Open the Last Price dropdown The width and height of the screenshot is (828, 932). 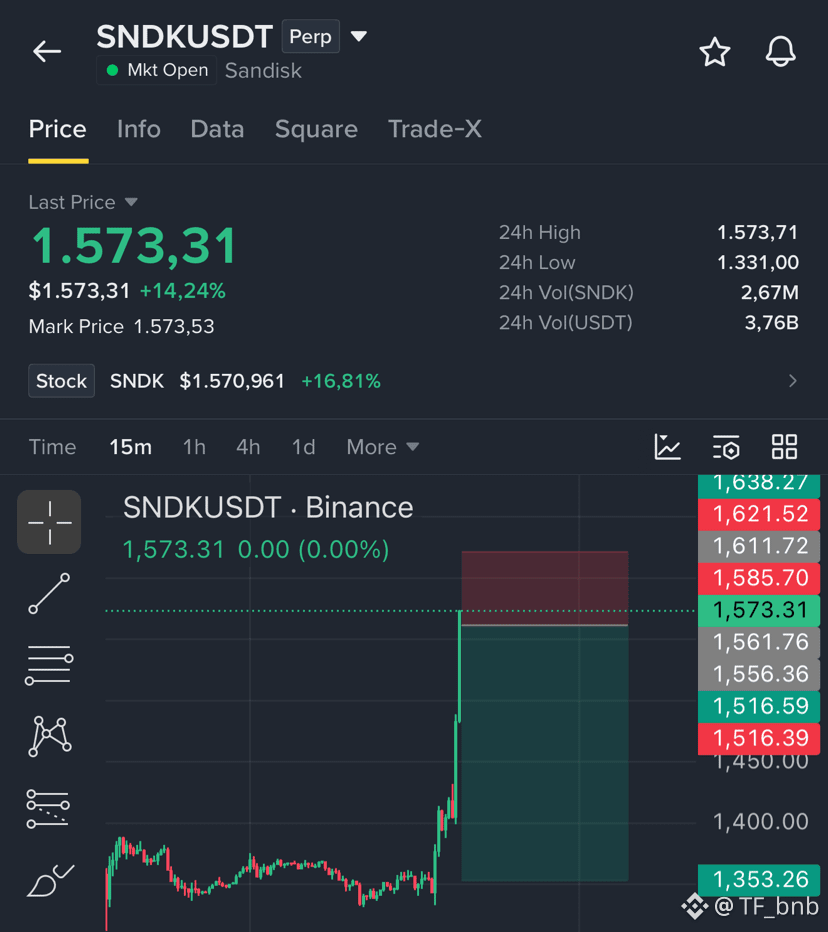pos(83,202)
